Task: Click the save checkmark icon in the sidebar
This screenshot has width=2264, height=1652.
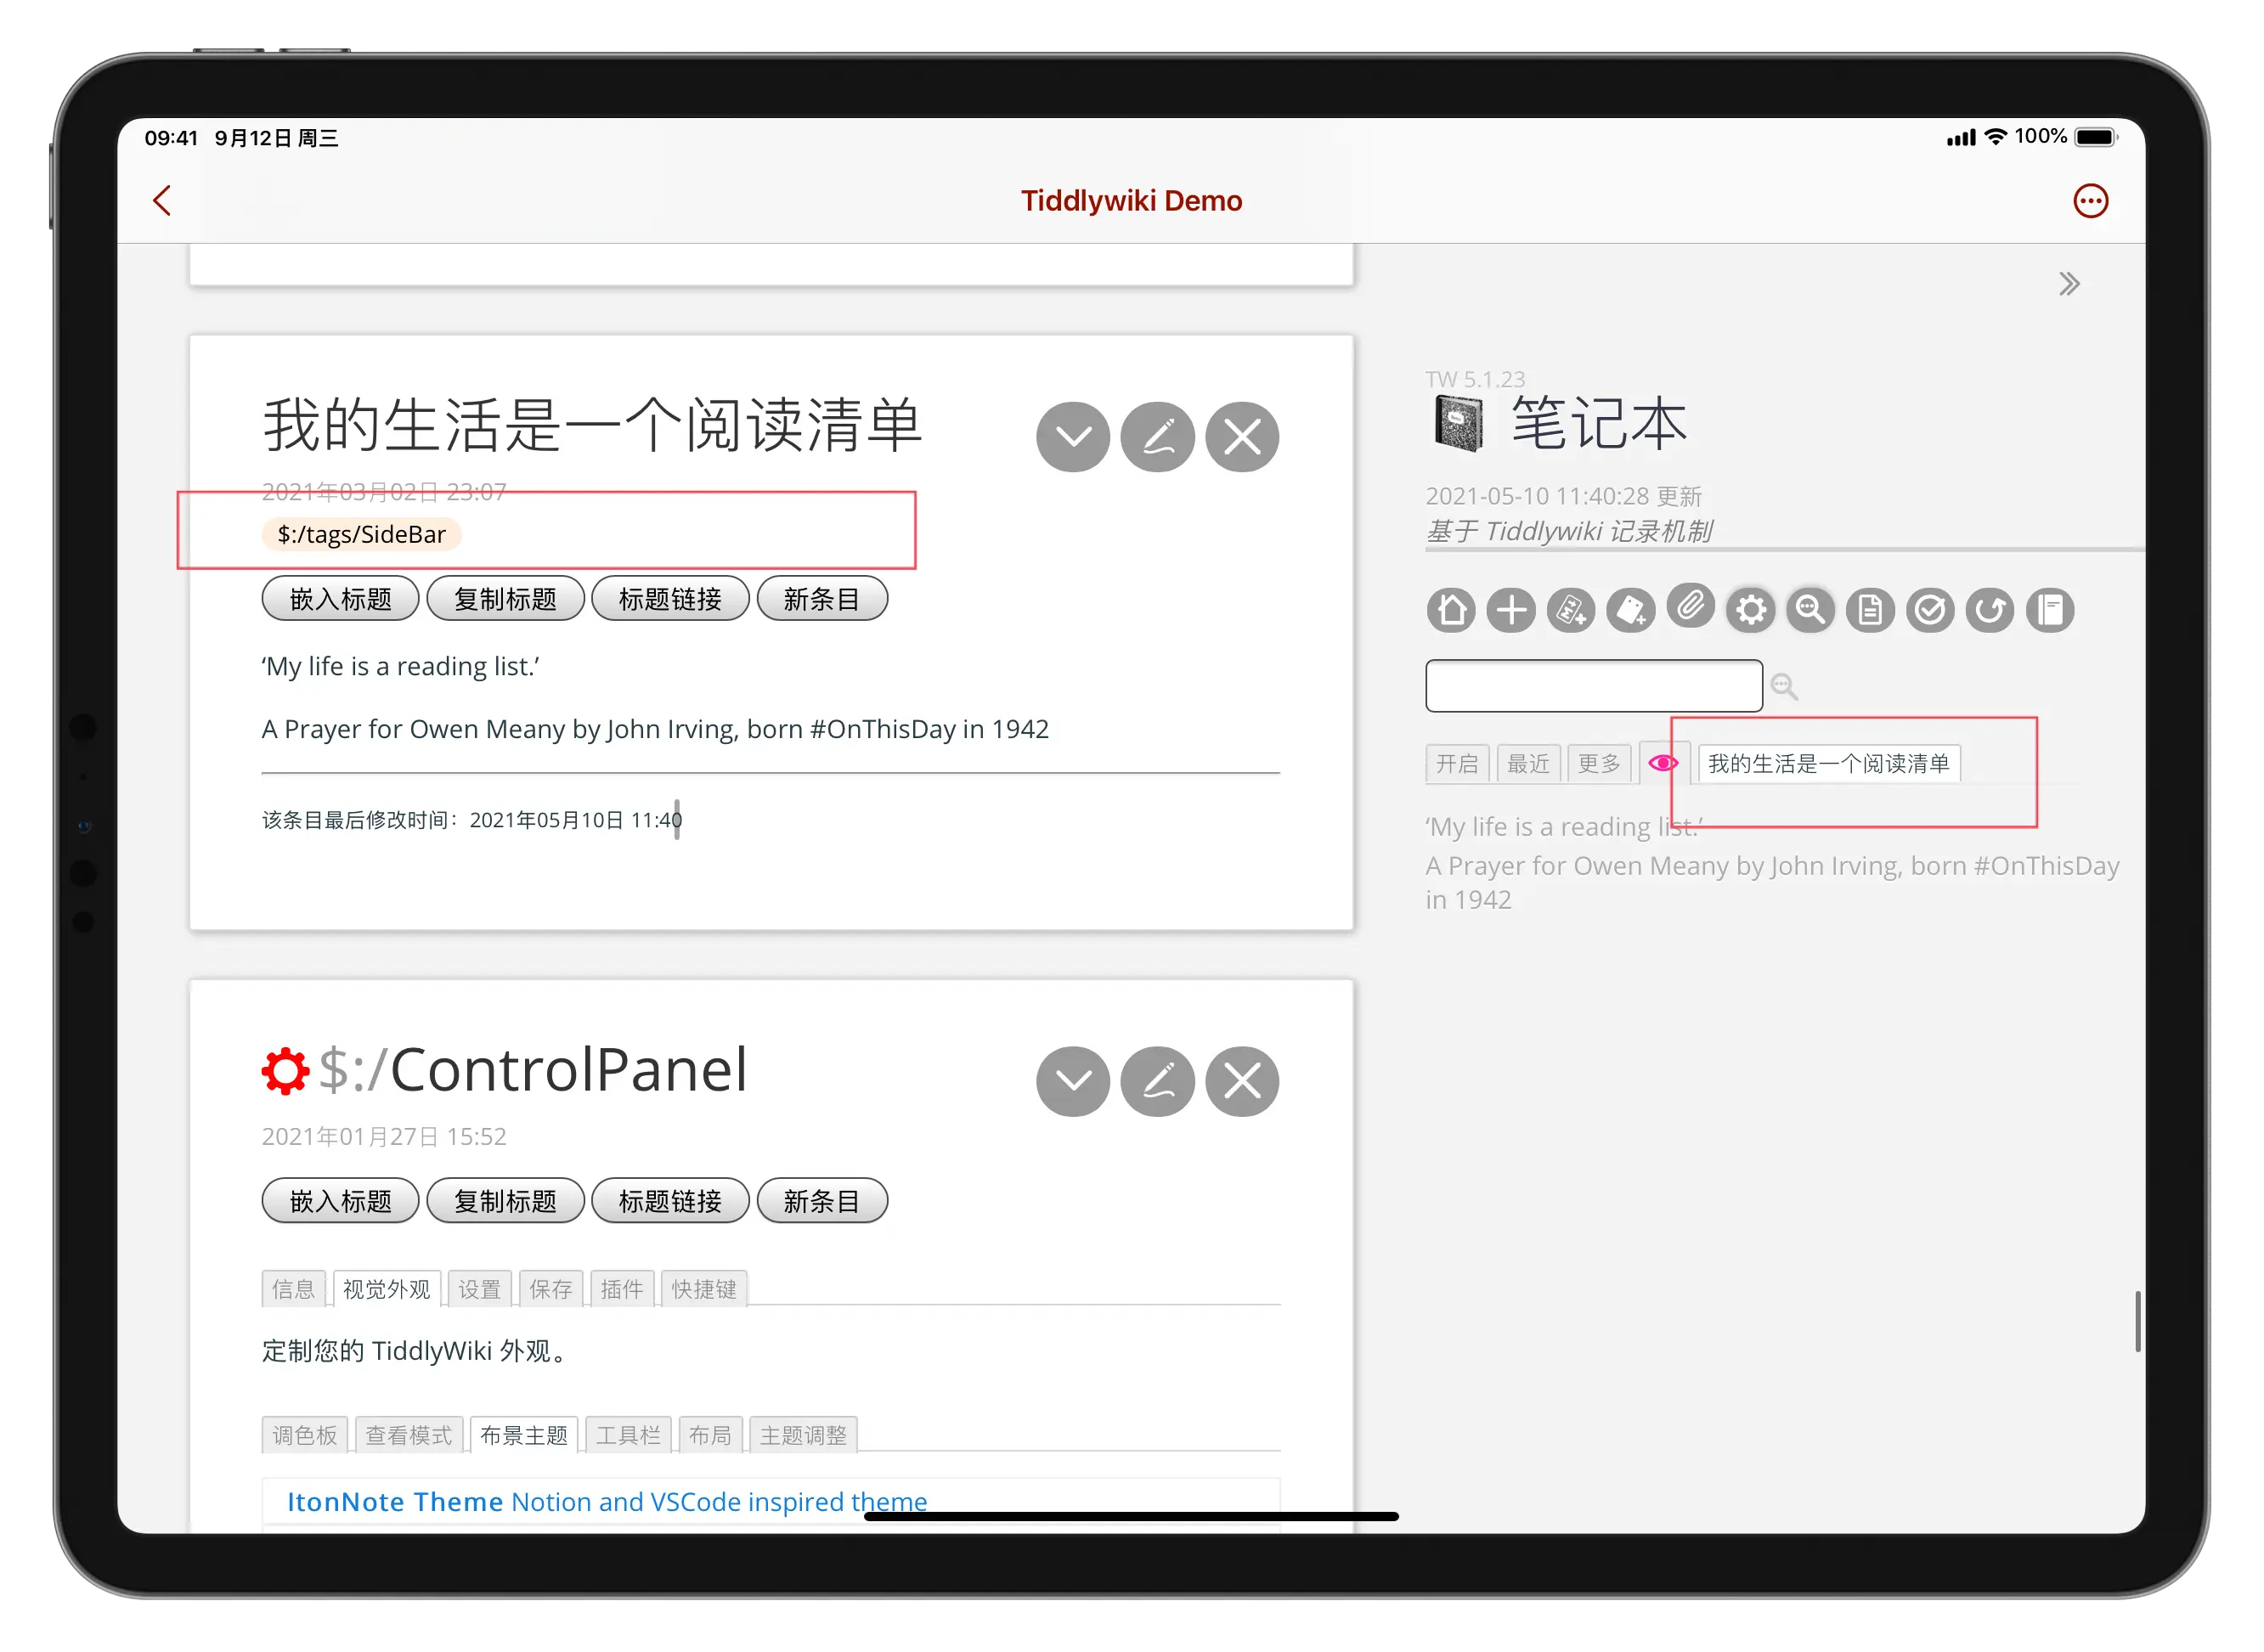Action: [x=1930, y=610]
